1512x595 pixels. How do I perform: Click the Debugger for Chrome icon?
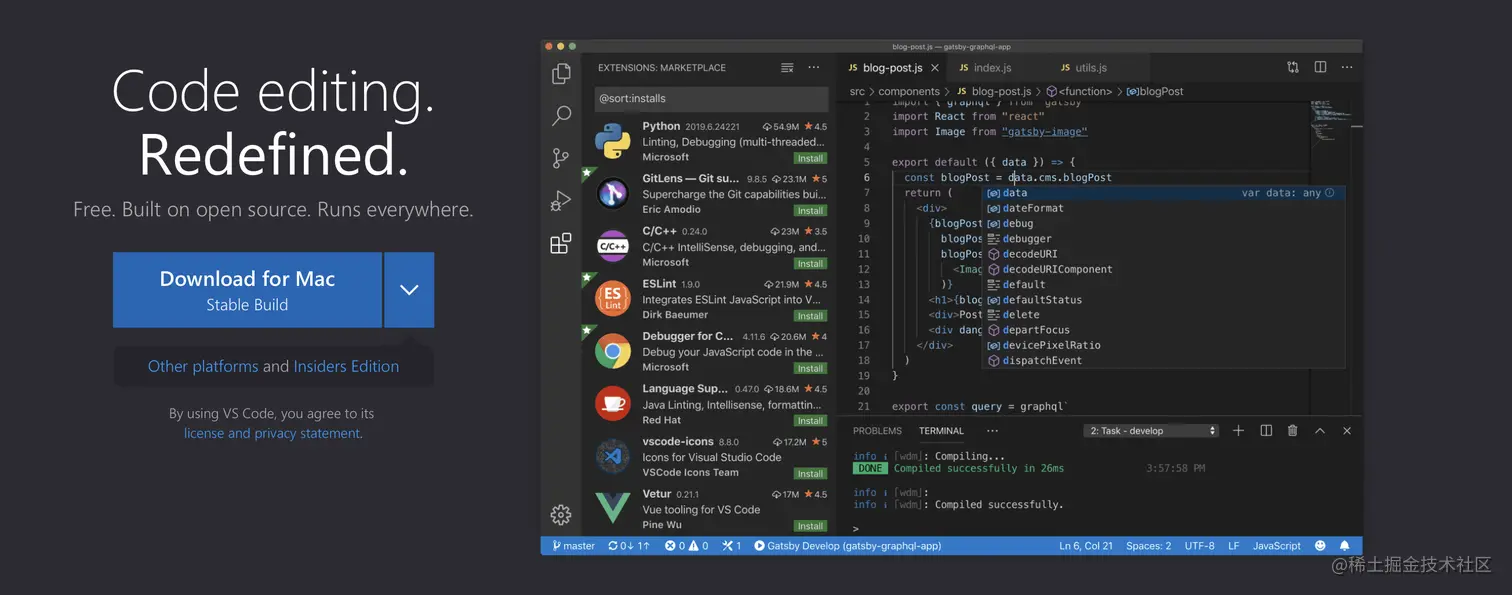pos(612,351)
